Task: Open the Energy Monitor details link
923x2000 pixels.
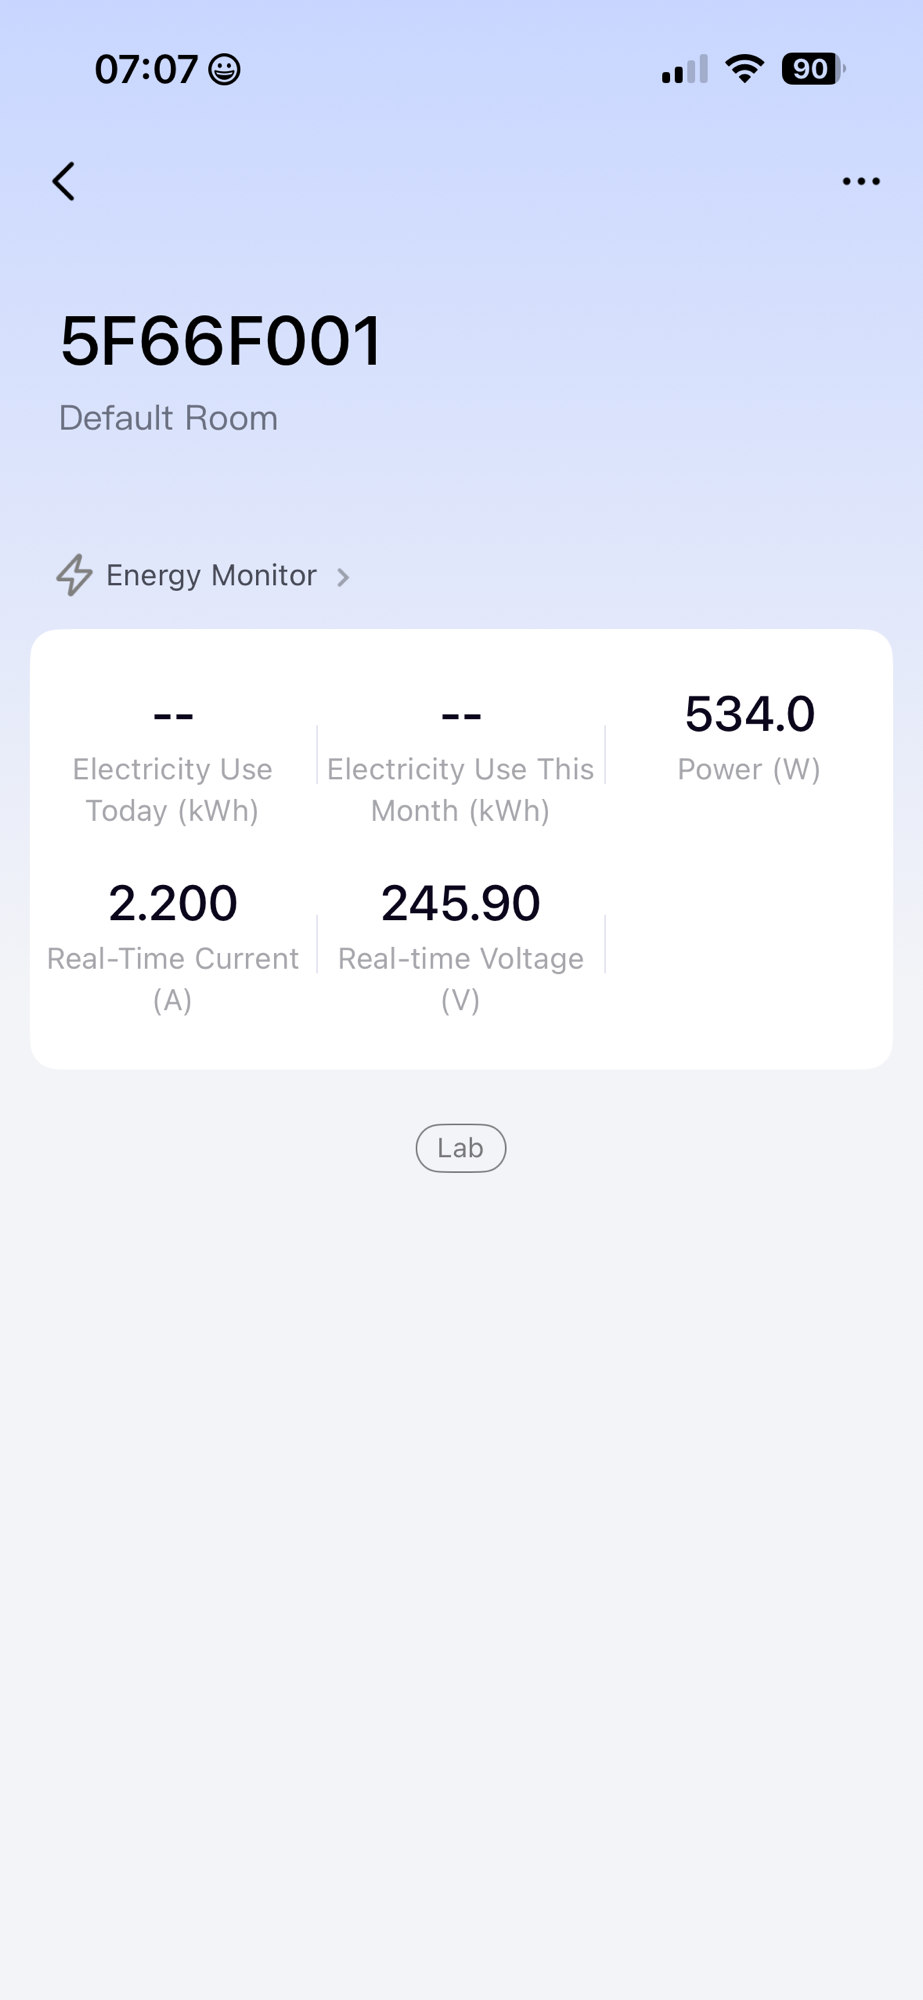Action: [211, 575]
